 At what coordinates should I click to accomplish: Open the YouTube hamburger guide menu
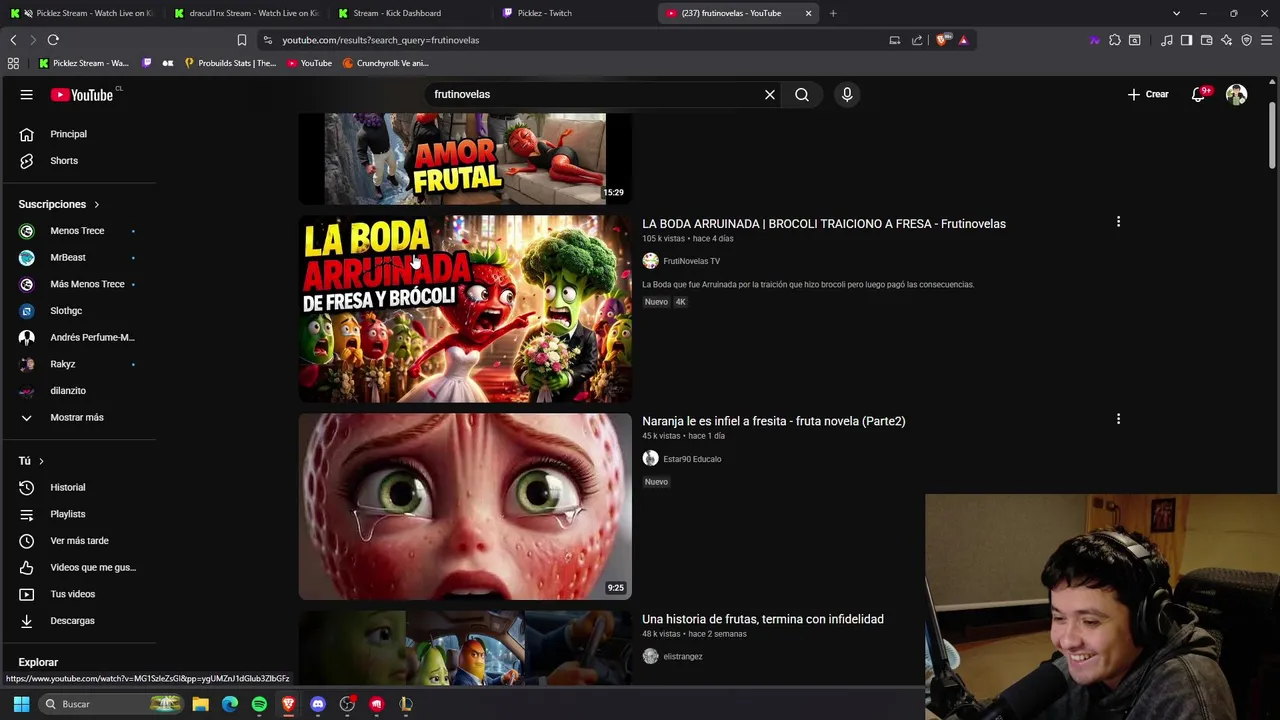point(26,94)
